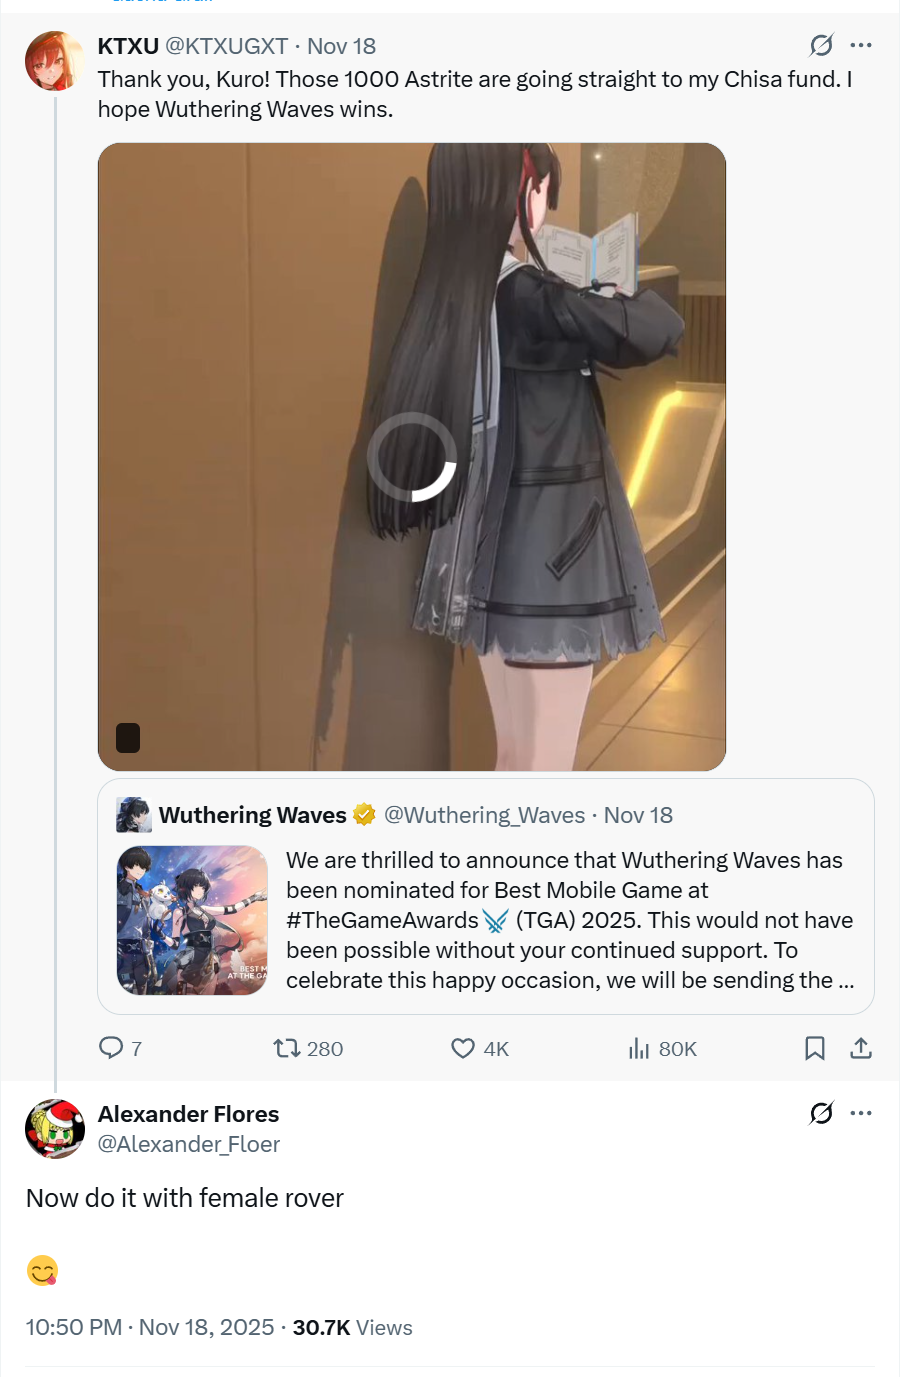Open the Wuthering Waves account avatar in quote
This screenshot has width=910, height=1377.
[134, 815]
